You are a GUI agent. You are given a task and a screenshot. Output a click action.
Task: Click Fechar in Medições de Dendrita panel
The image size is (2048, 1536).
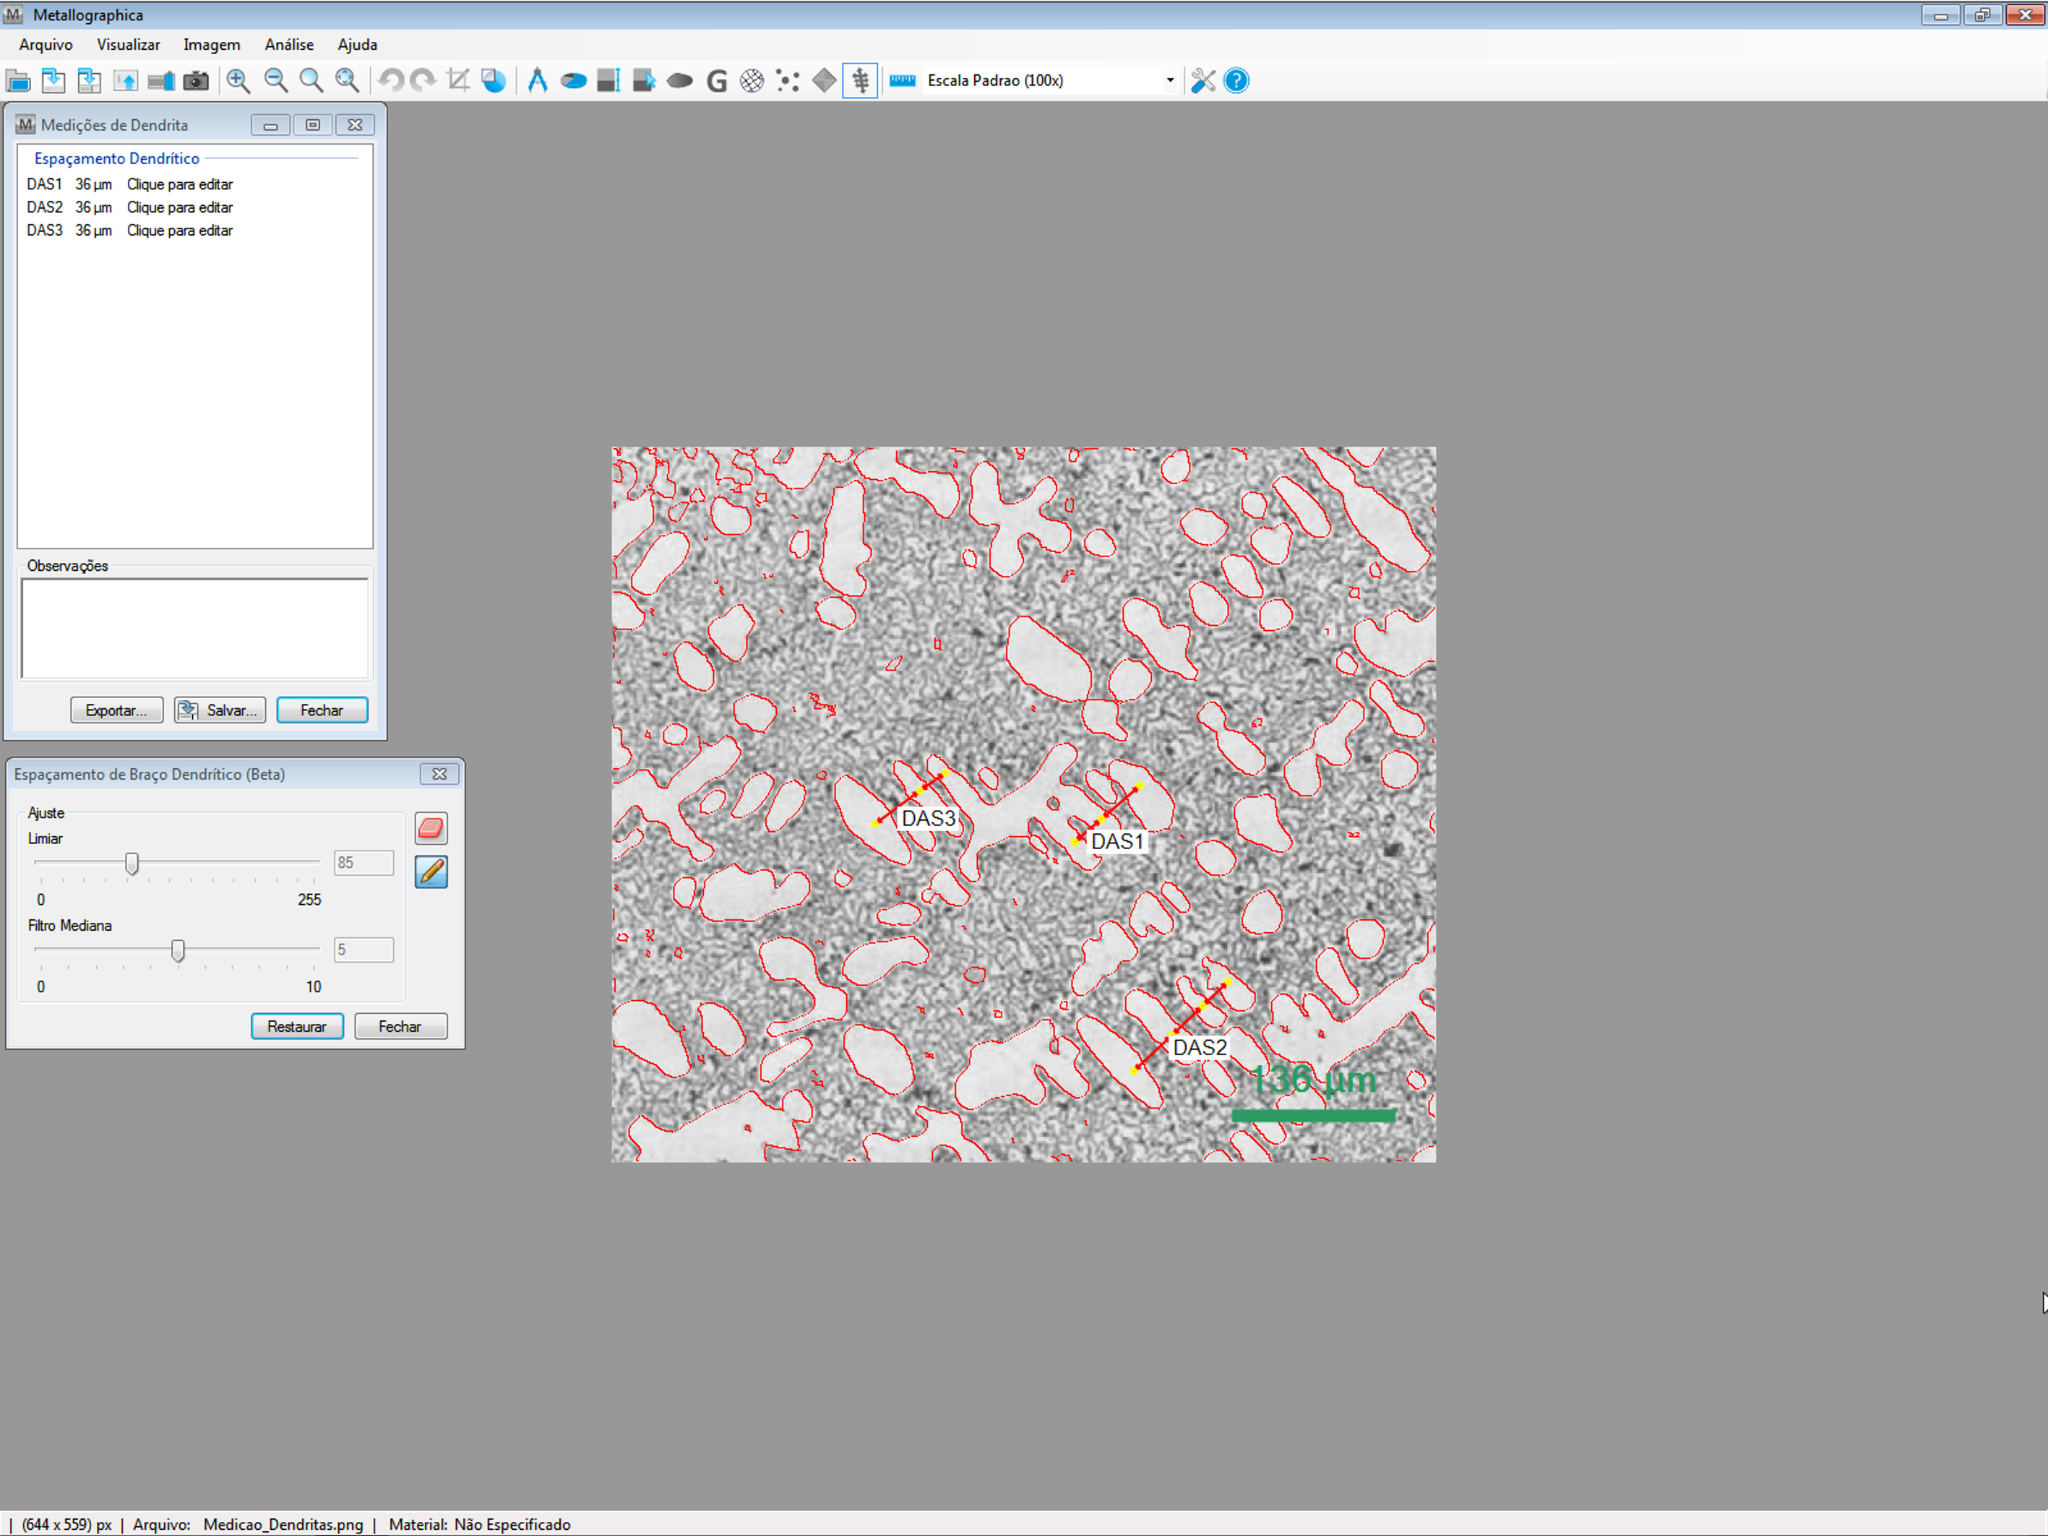322,710
